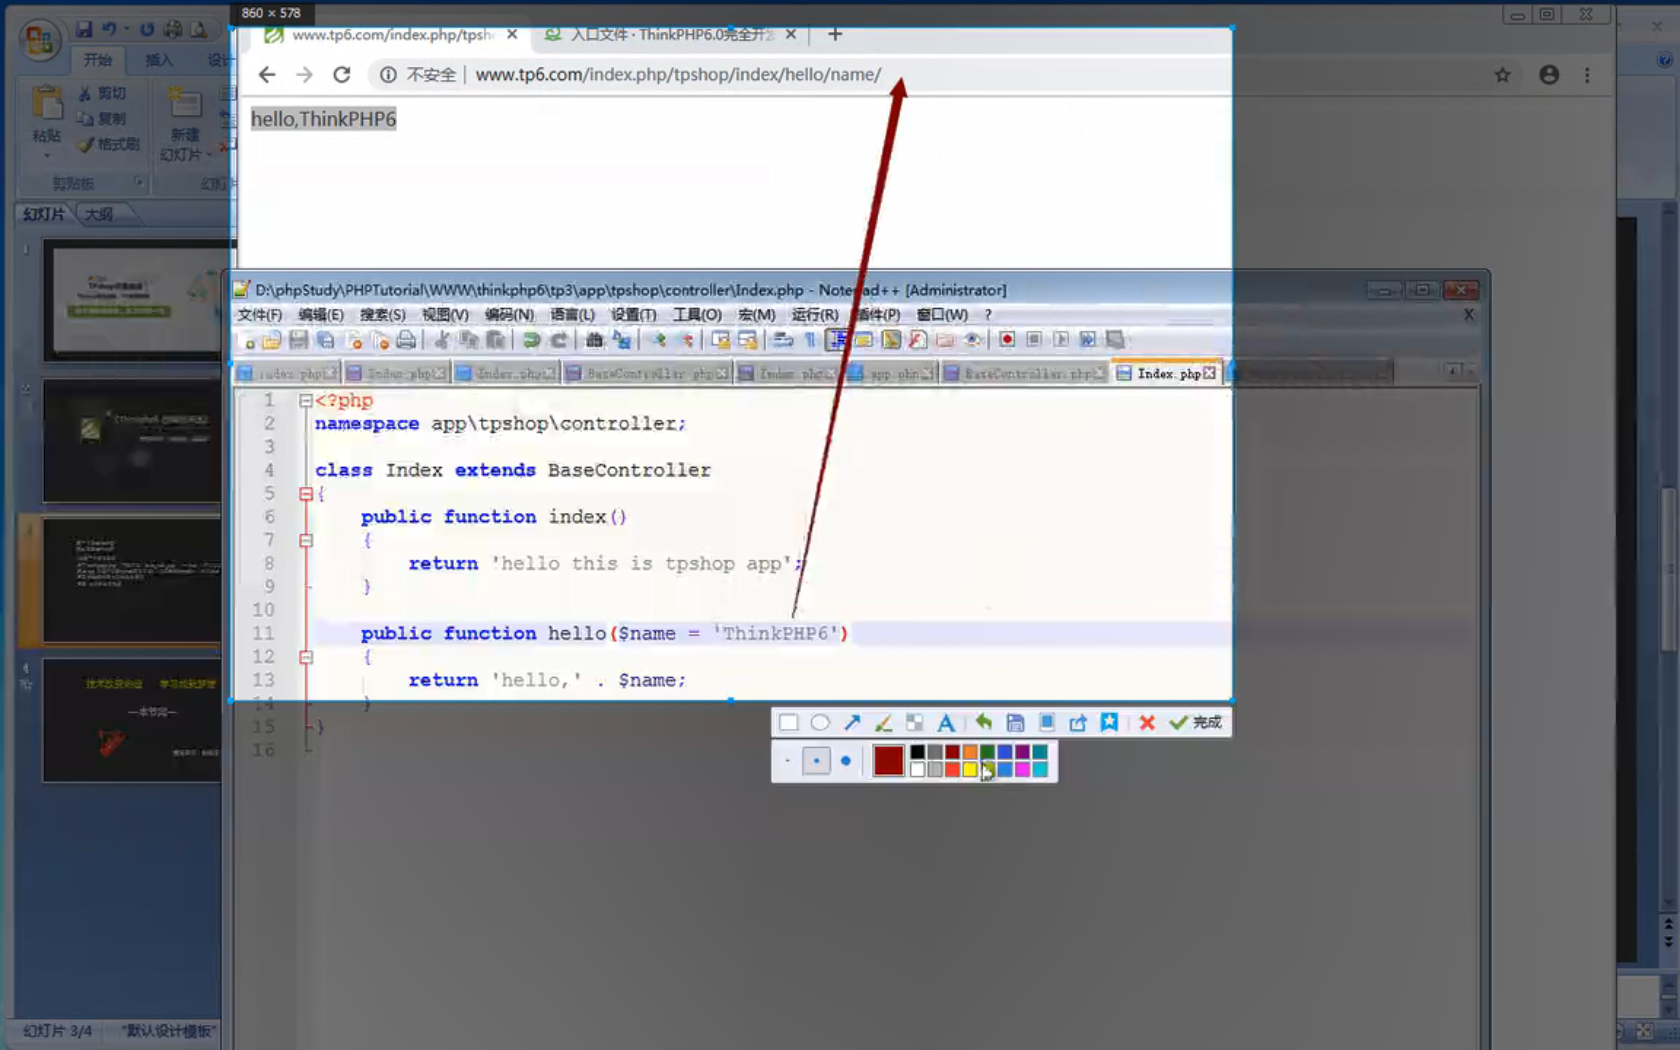Select the last slide thumbnail in PowerPoint

(x=131, y=720)
